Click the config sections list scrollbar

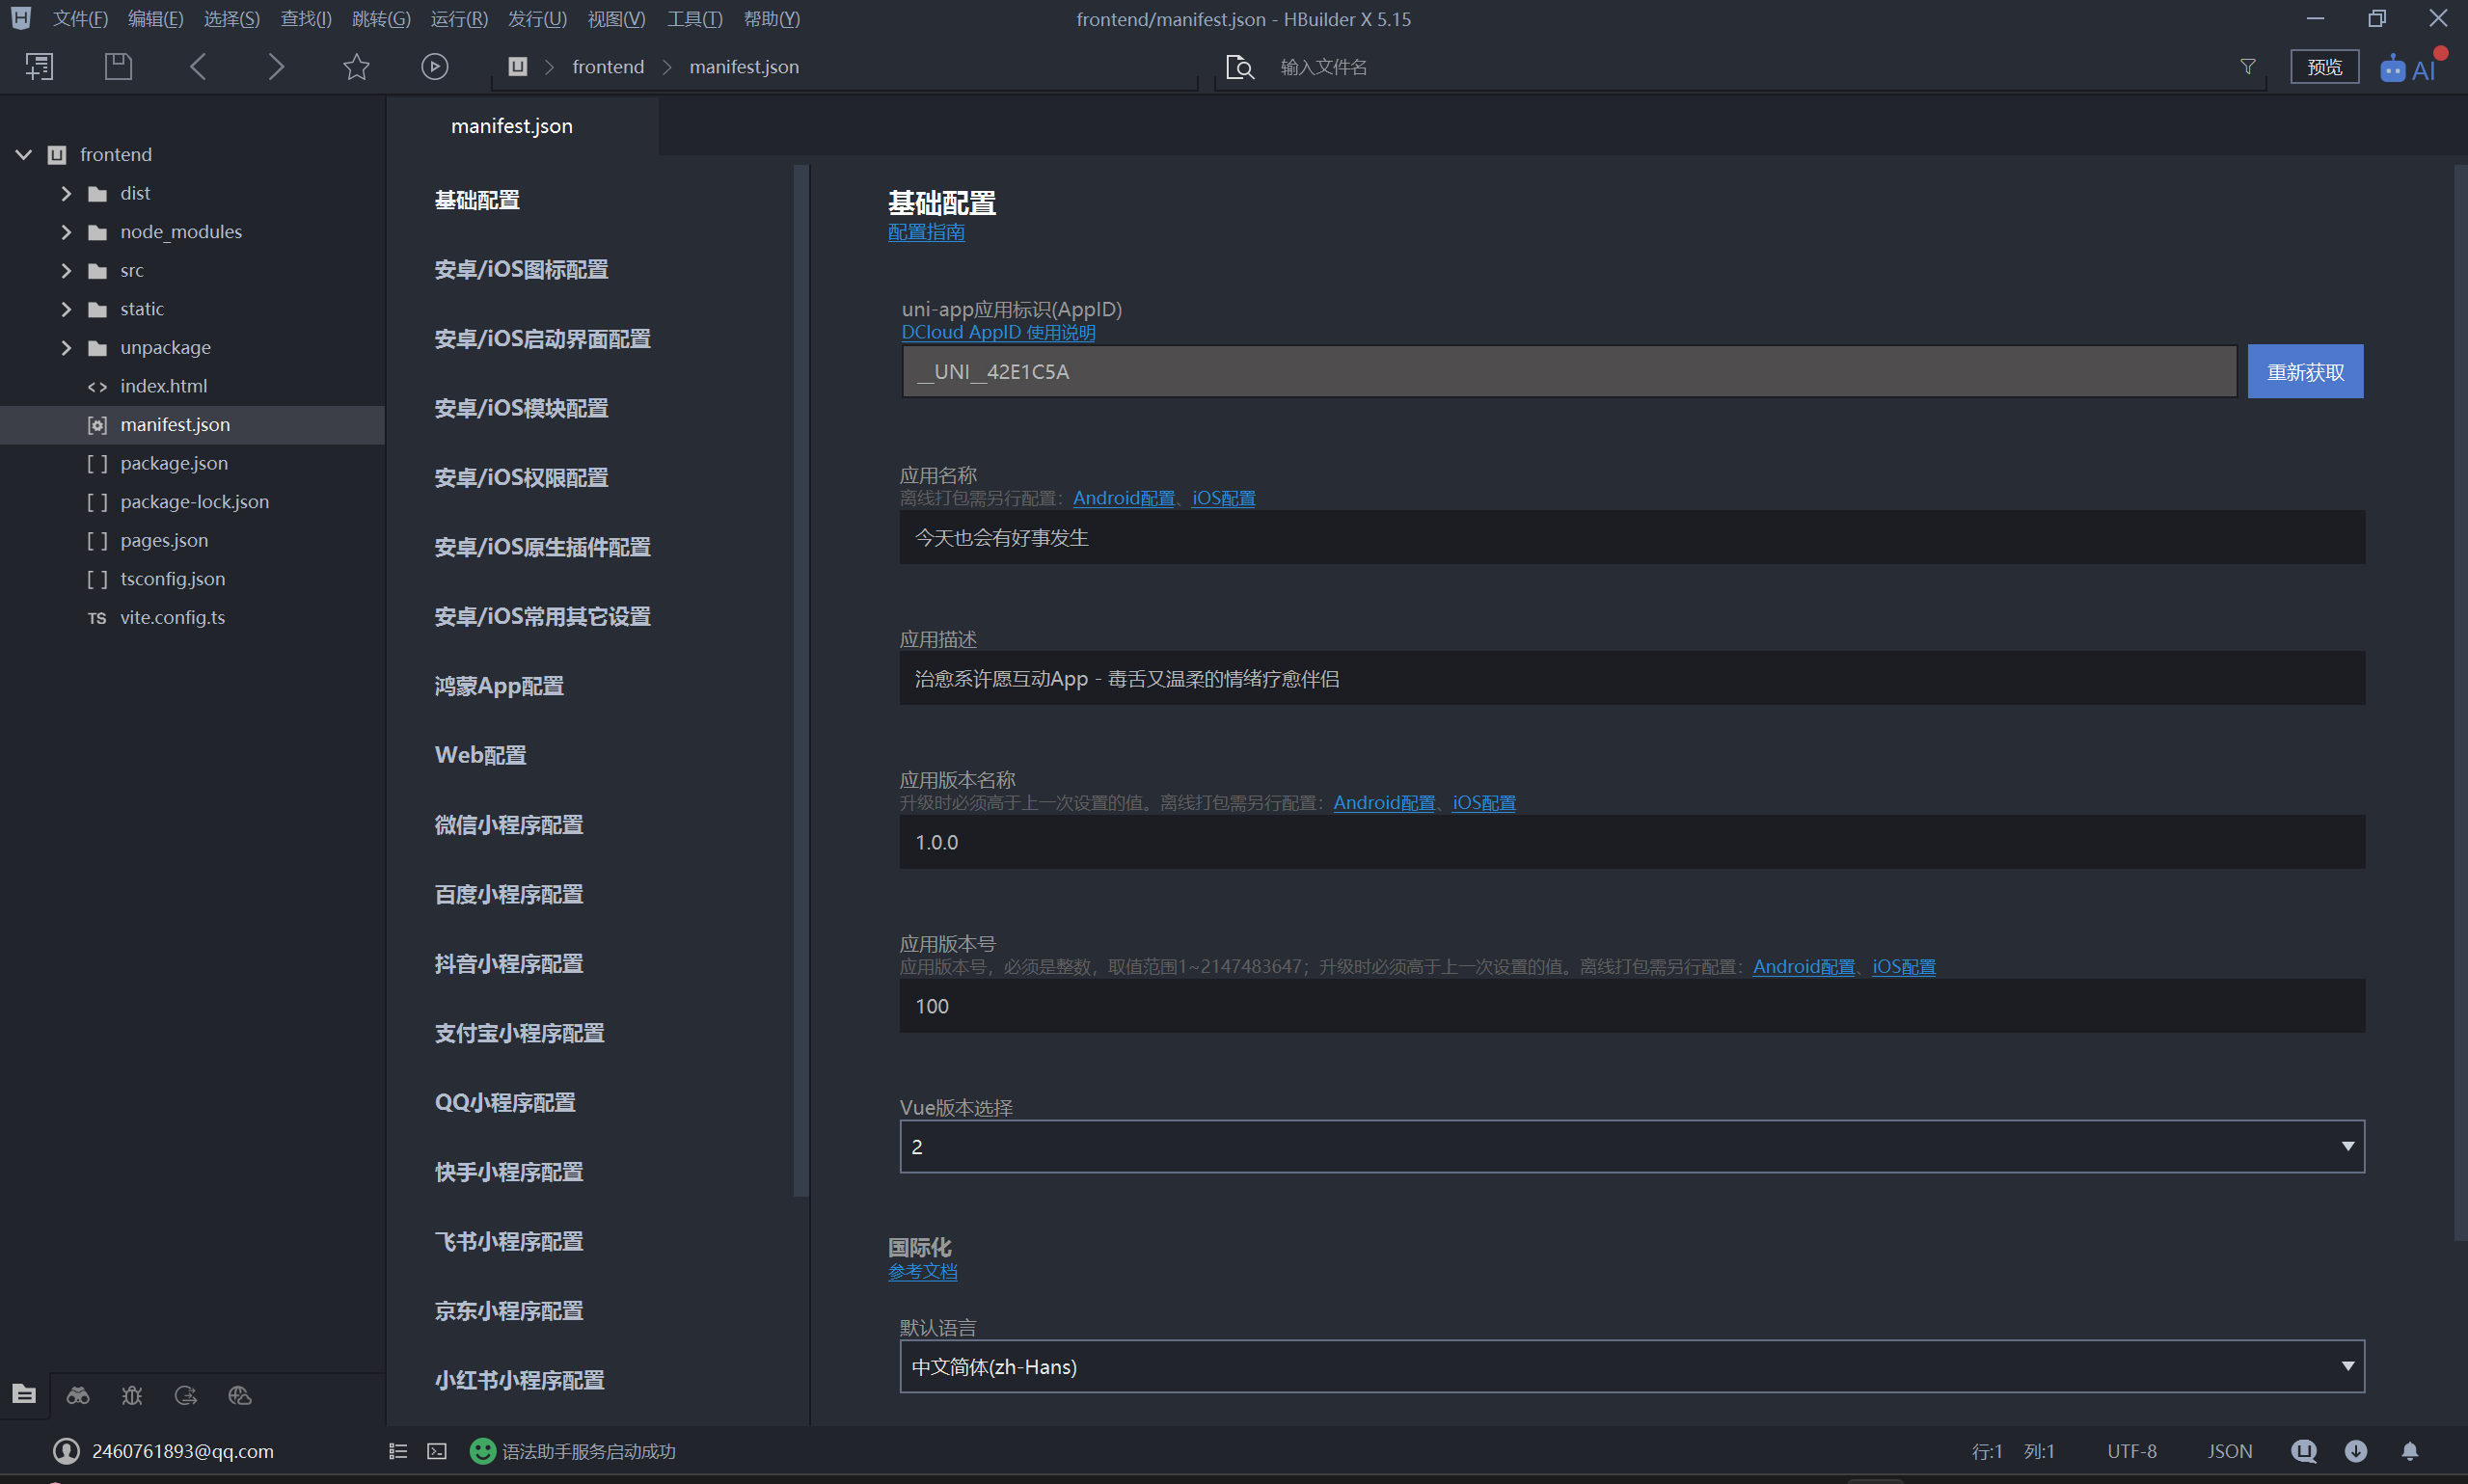pos(800,680)
